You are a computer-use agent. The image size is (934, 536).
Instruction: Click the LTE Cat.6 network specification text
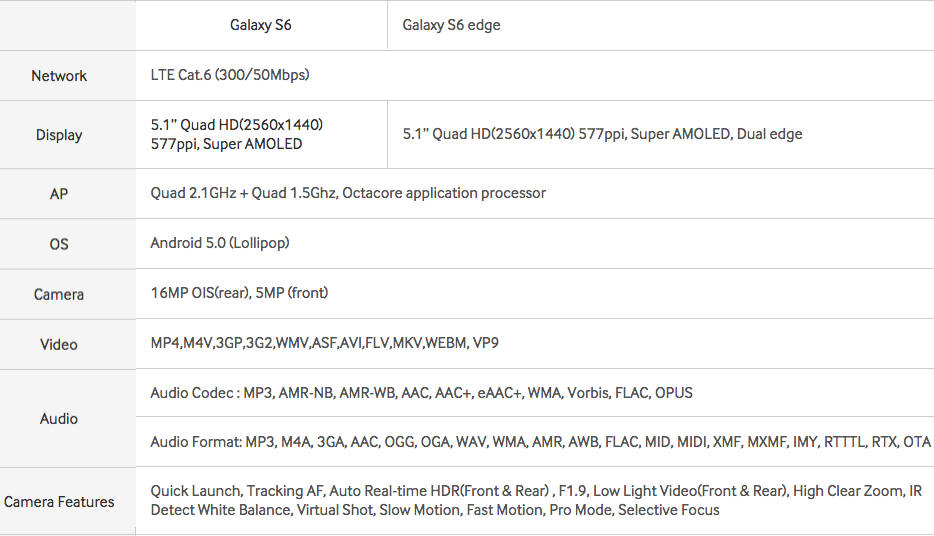[230, 75]
